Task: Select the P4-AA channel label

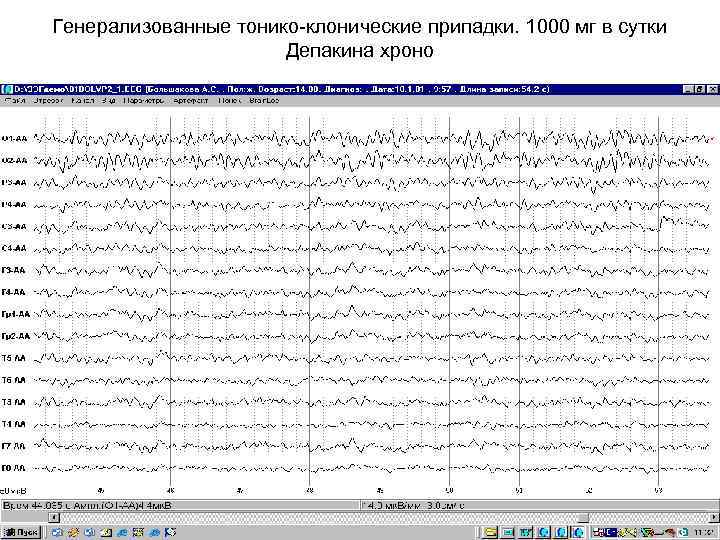Action: (x=14, y=205)
